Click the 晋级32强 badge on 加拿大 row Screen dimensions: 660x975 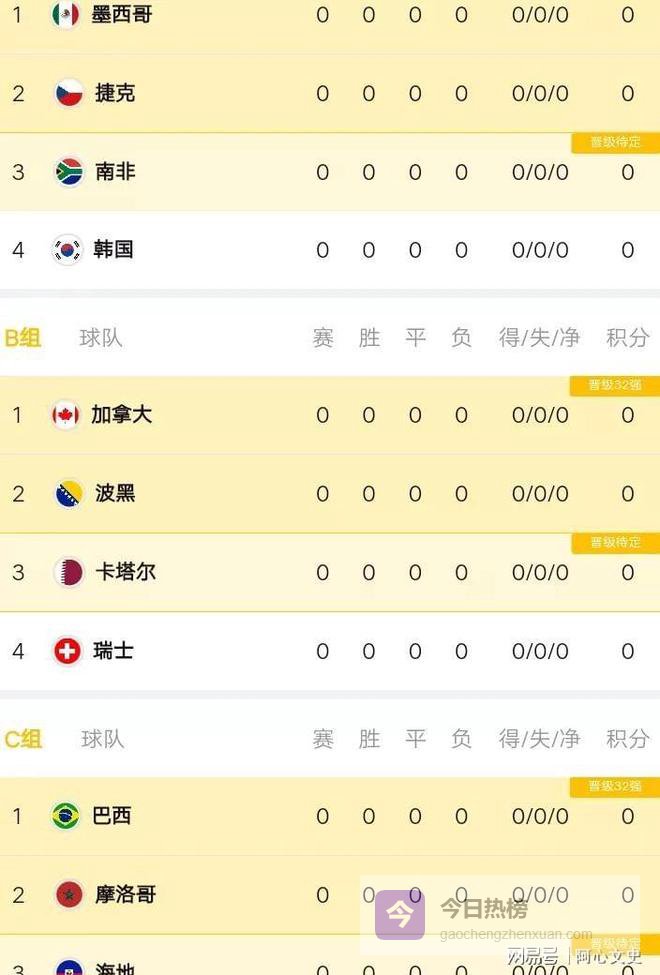coord(615,385)
